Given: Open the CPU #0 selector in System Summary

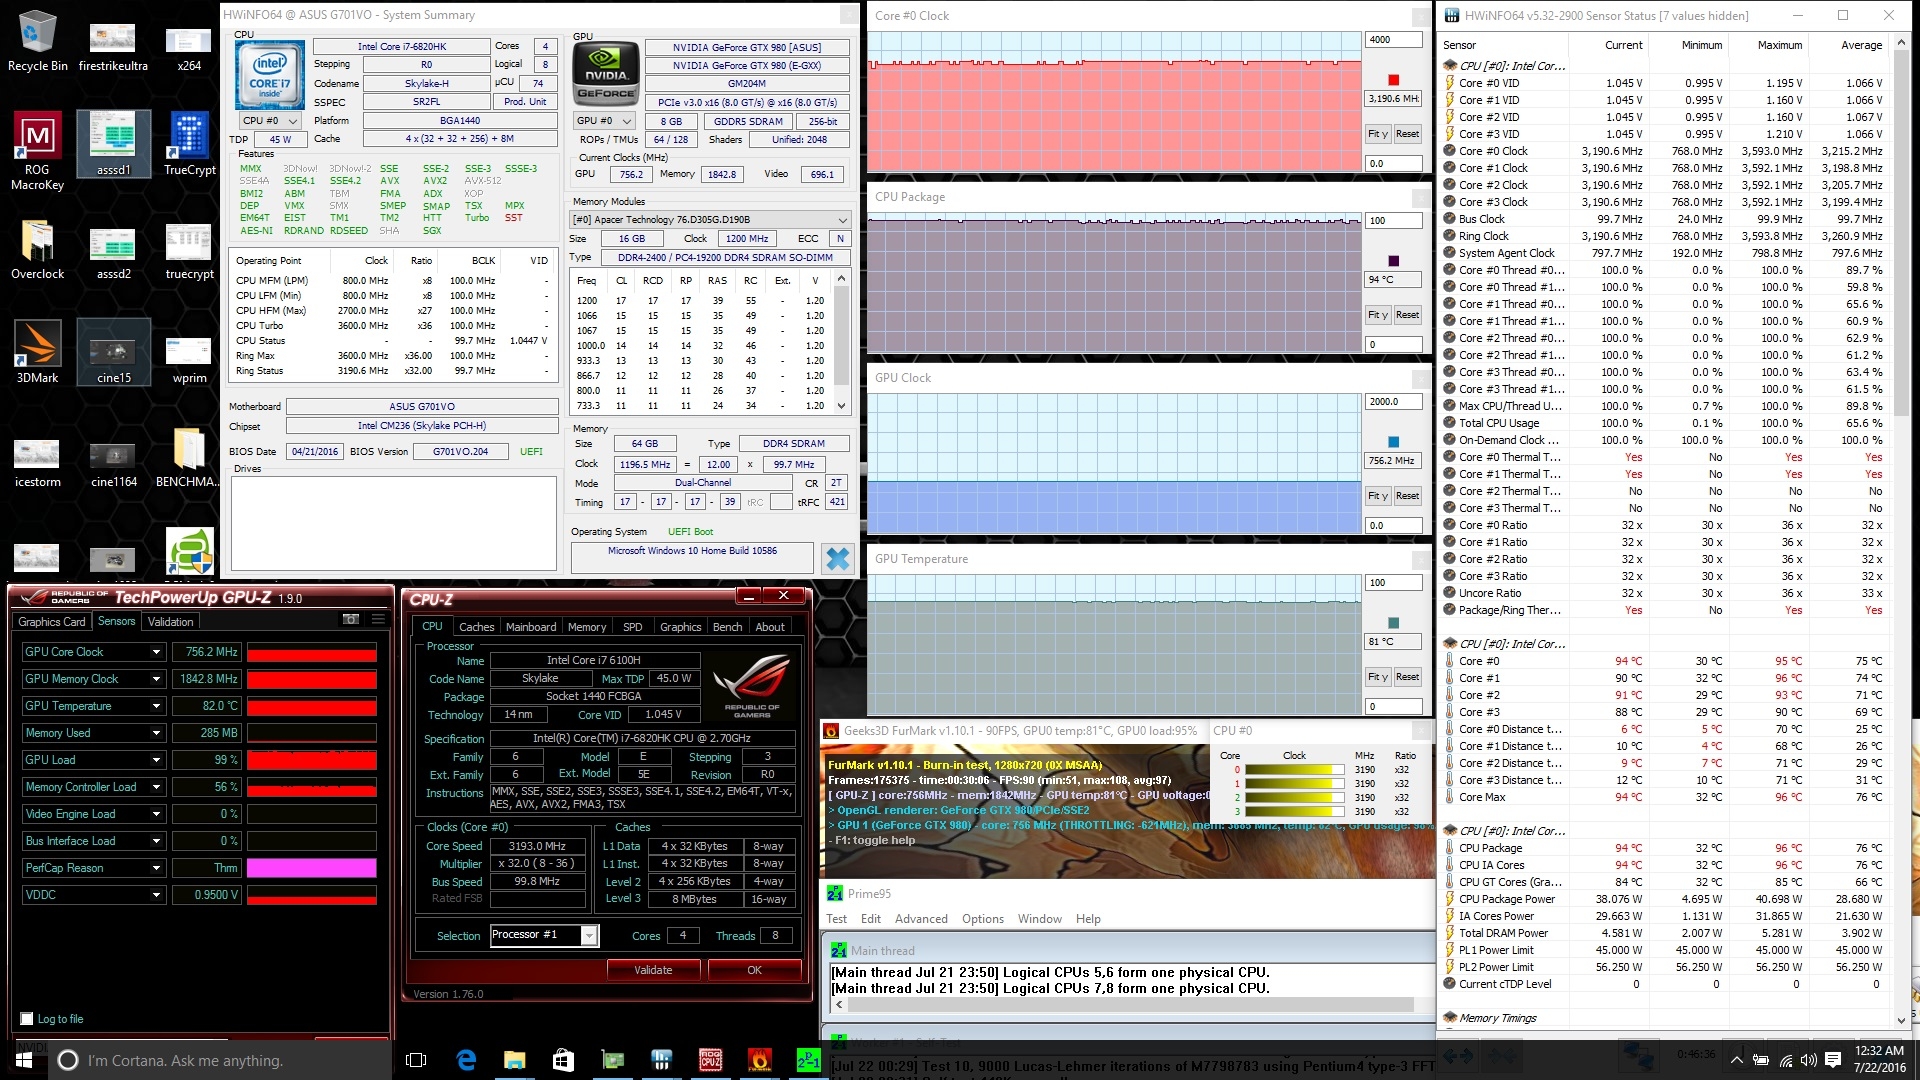Looking at the screenshot, I should [269, 121].
